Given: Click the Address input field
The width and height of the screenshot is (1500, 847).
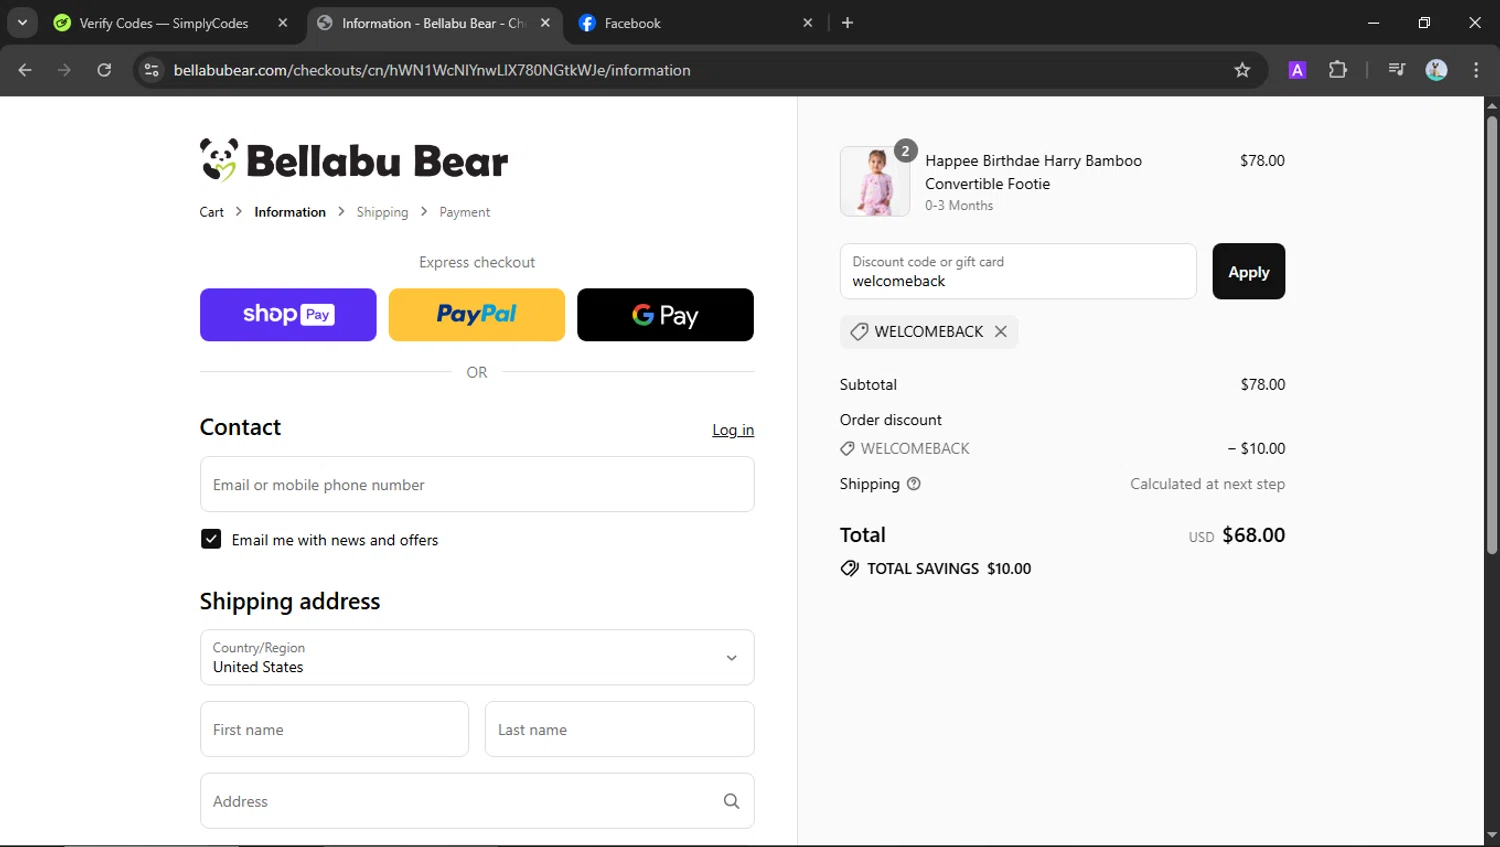Looking at the screenshot, I should [477, 801].
